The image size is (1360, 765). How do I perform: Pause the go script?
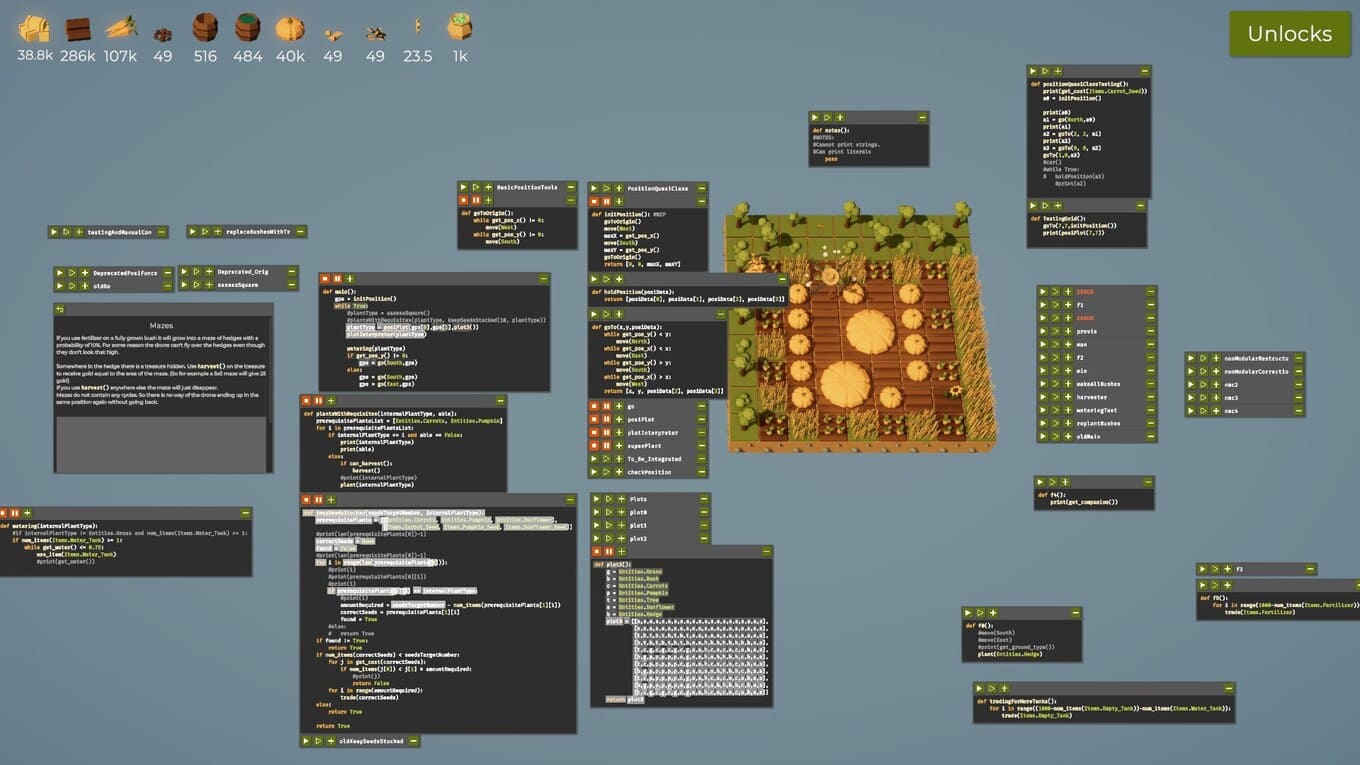(607, 407)
